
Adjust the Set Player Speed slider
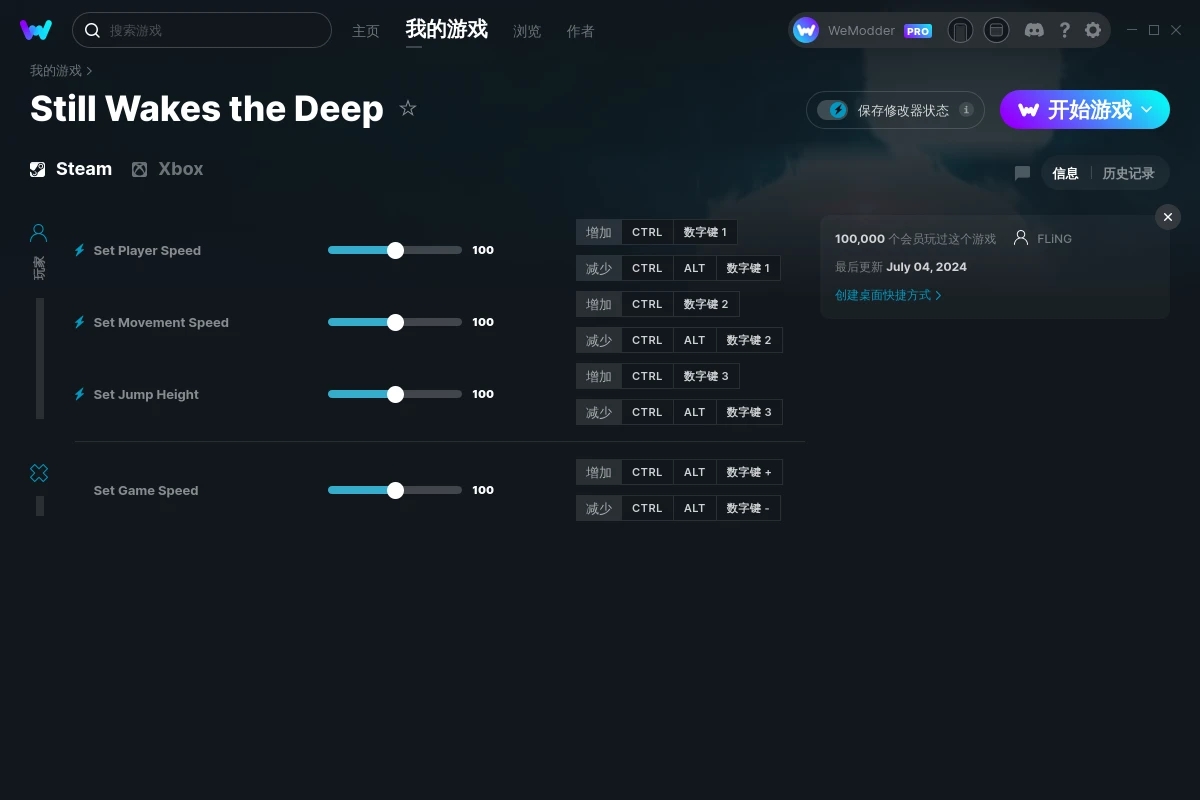395,250
